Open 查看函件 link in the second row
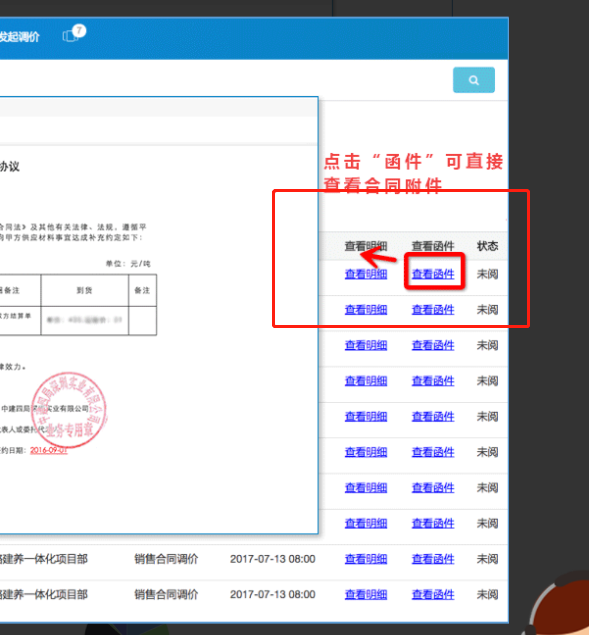 tap(433, 310)
